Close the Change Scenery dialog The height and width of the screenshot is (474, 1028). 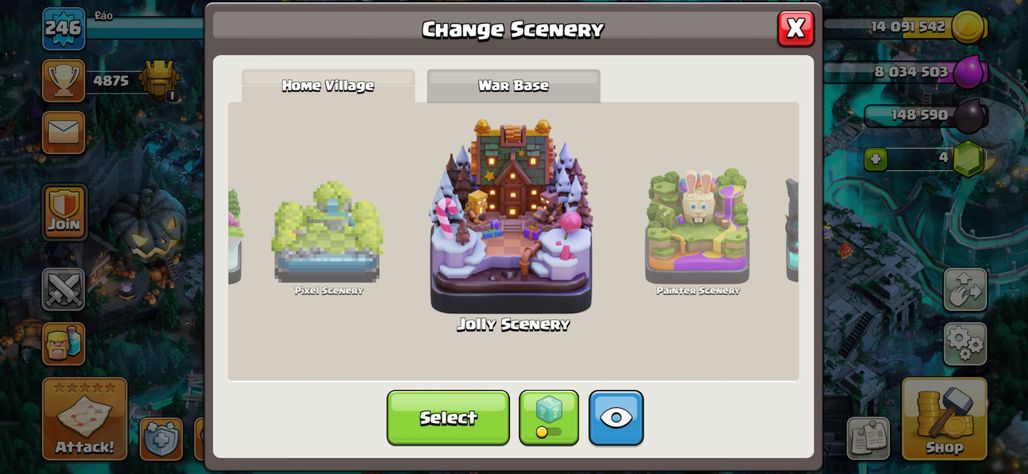pos(796,28)
